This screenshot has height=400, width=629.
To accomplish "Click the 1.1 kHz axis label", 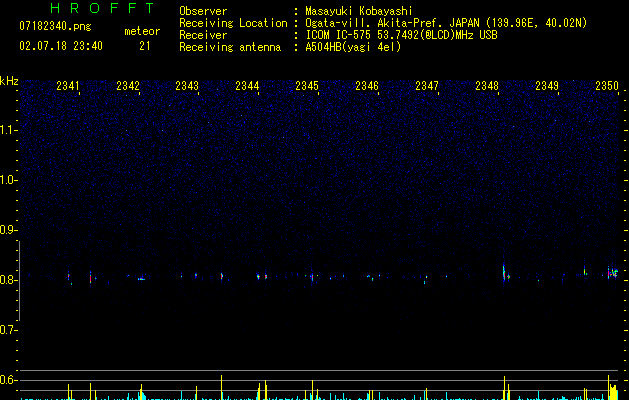I will point(7,130).
